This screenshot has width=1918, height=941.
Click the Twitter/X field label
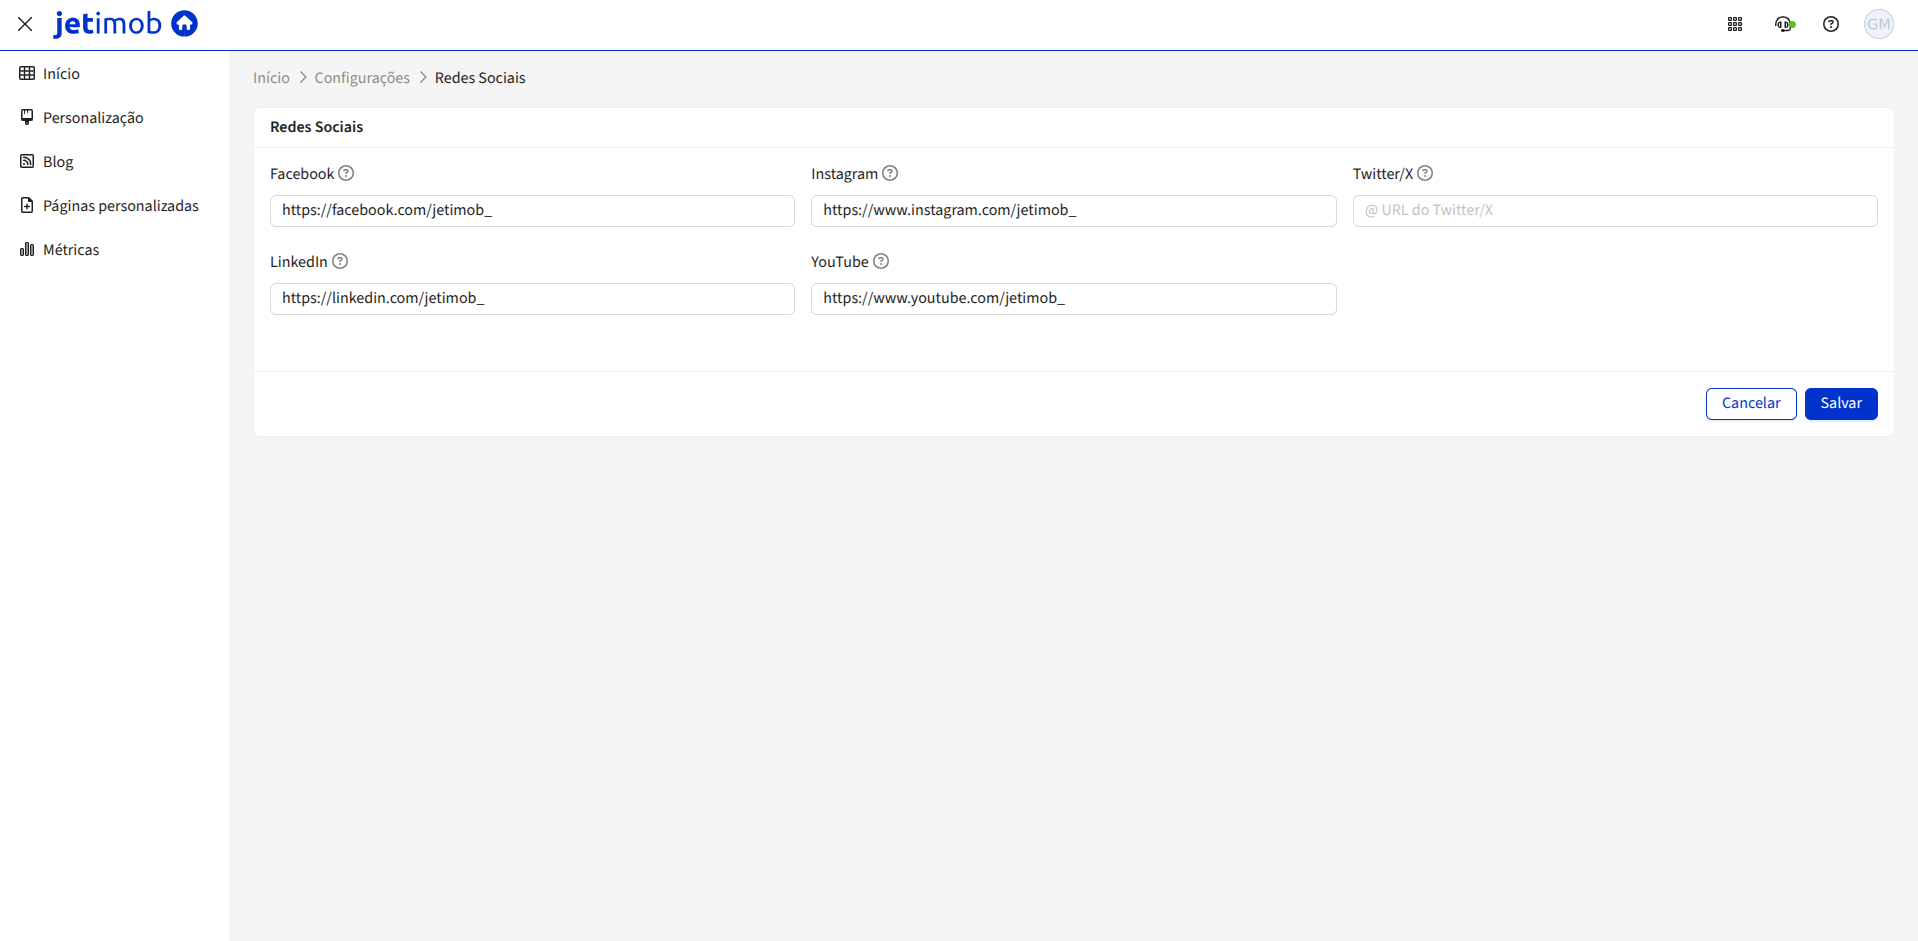1383,174
